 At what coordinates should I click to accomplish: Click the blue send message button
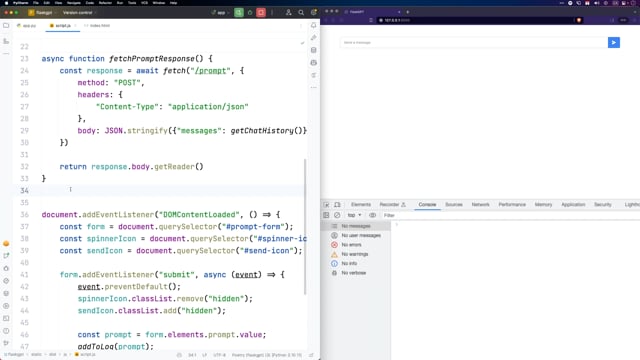pos(613,42)
